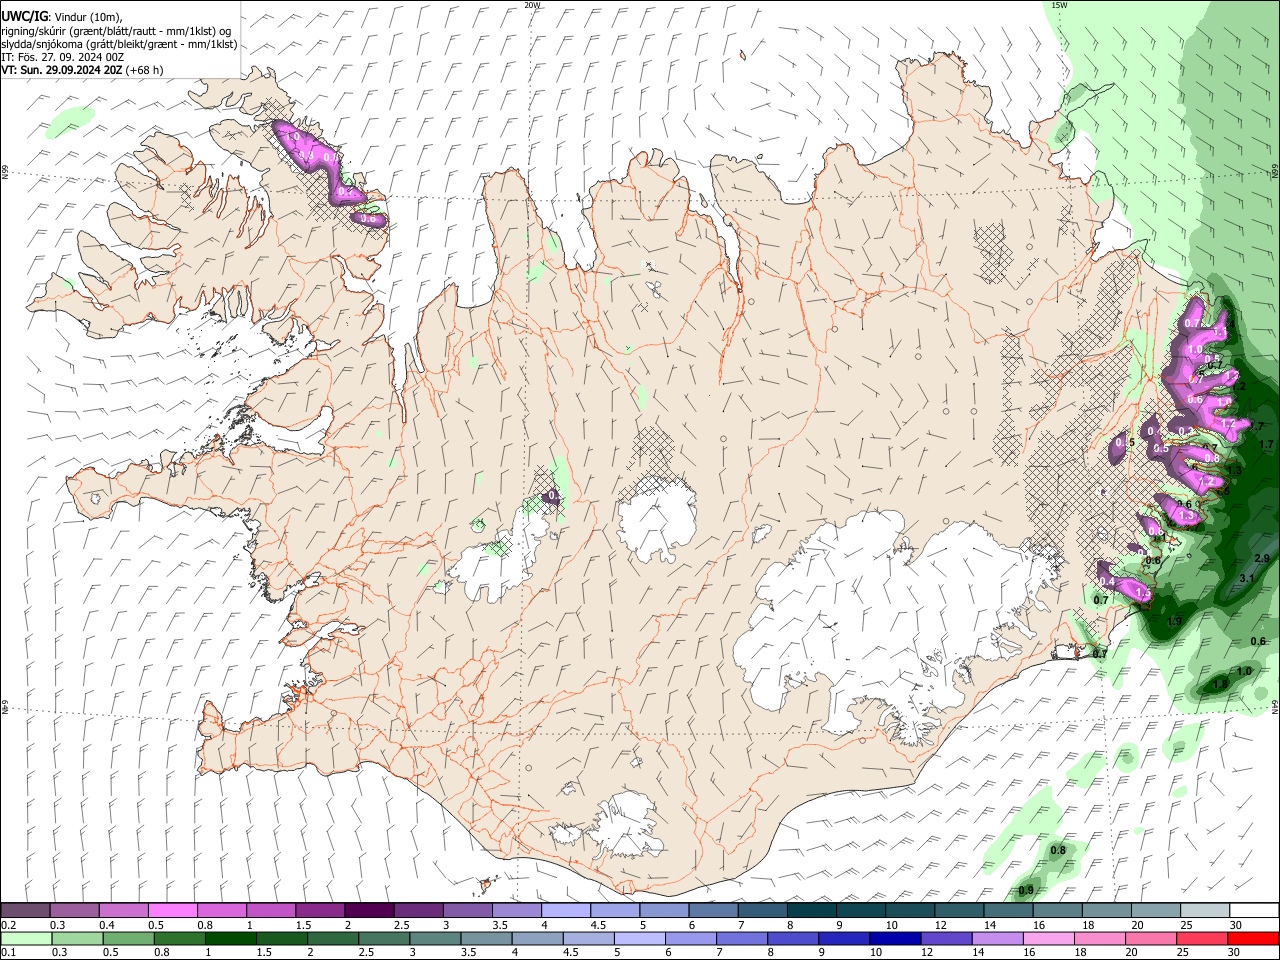Select the 'rigning/skúrir' legend description line
The image size is (1280, 960).
pyautogui.click(x=118, y=31)
